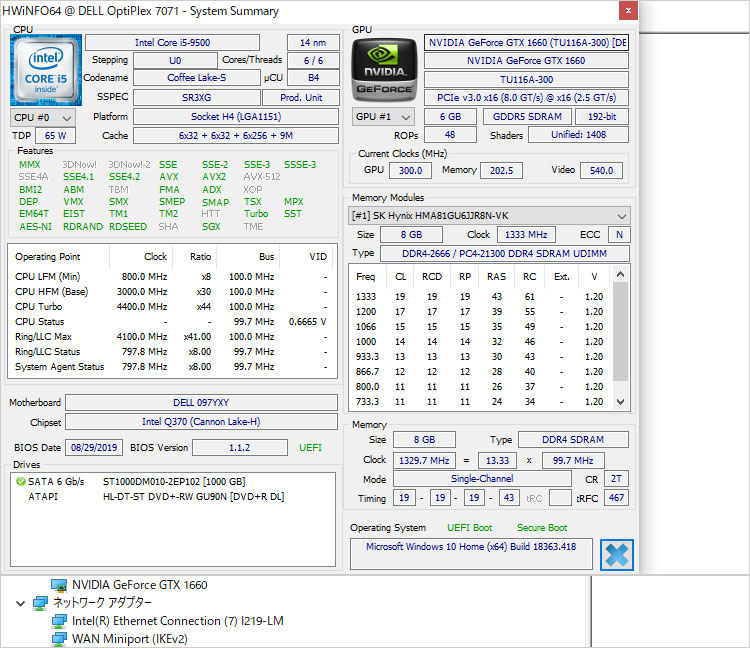Click the tRFC 467 value field
Image resolution: width=750 pixels, height=648 pixels.
pos(616,498)
